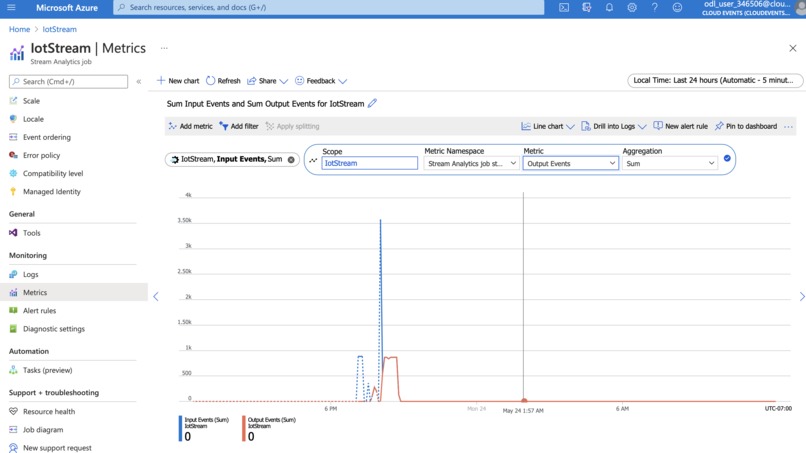The image size is (806, 453).
Task: Navigate chart to next time range arrow
Action: [801, 296]
